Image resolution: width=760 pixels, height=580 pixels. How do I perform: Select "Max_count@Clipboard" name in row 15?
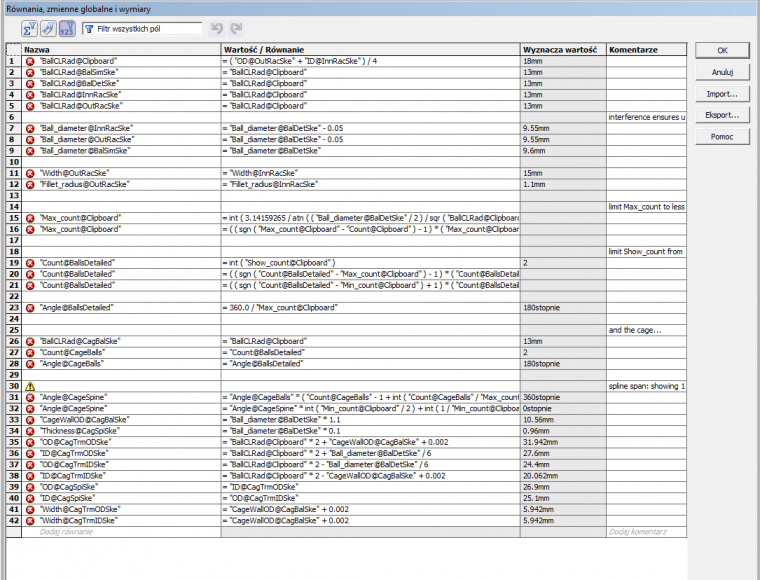tap(80, 219)
